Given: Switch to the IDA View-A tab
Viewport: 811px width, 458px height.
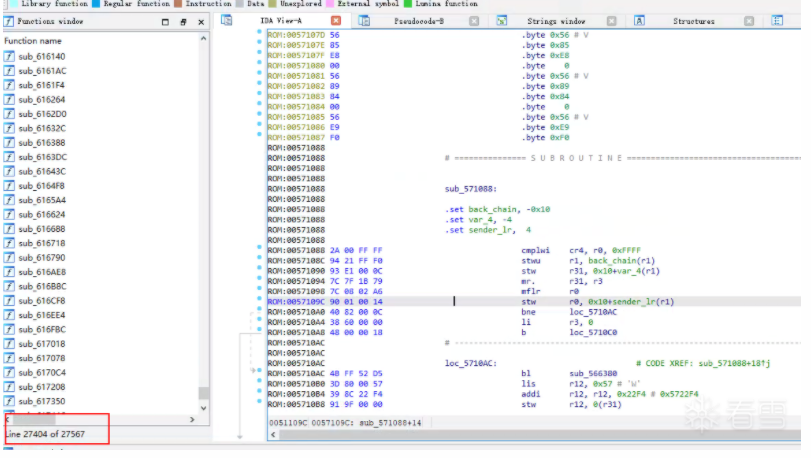Looking at the screenshot, I should [281, 21].
